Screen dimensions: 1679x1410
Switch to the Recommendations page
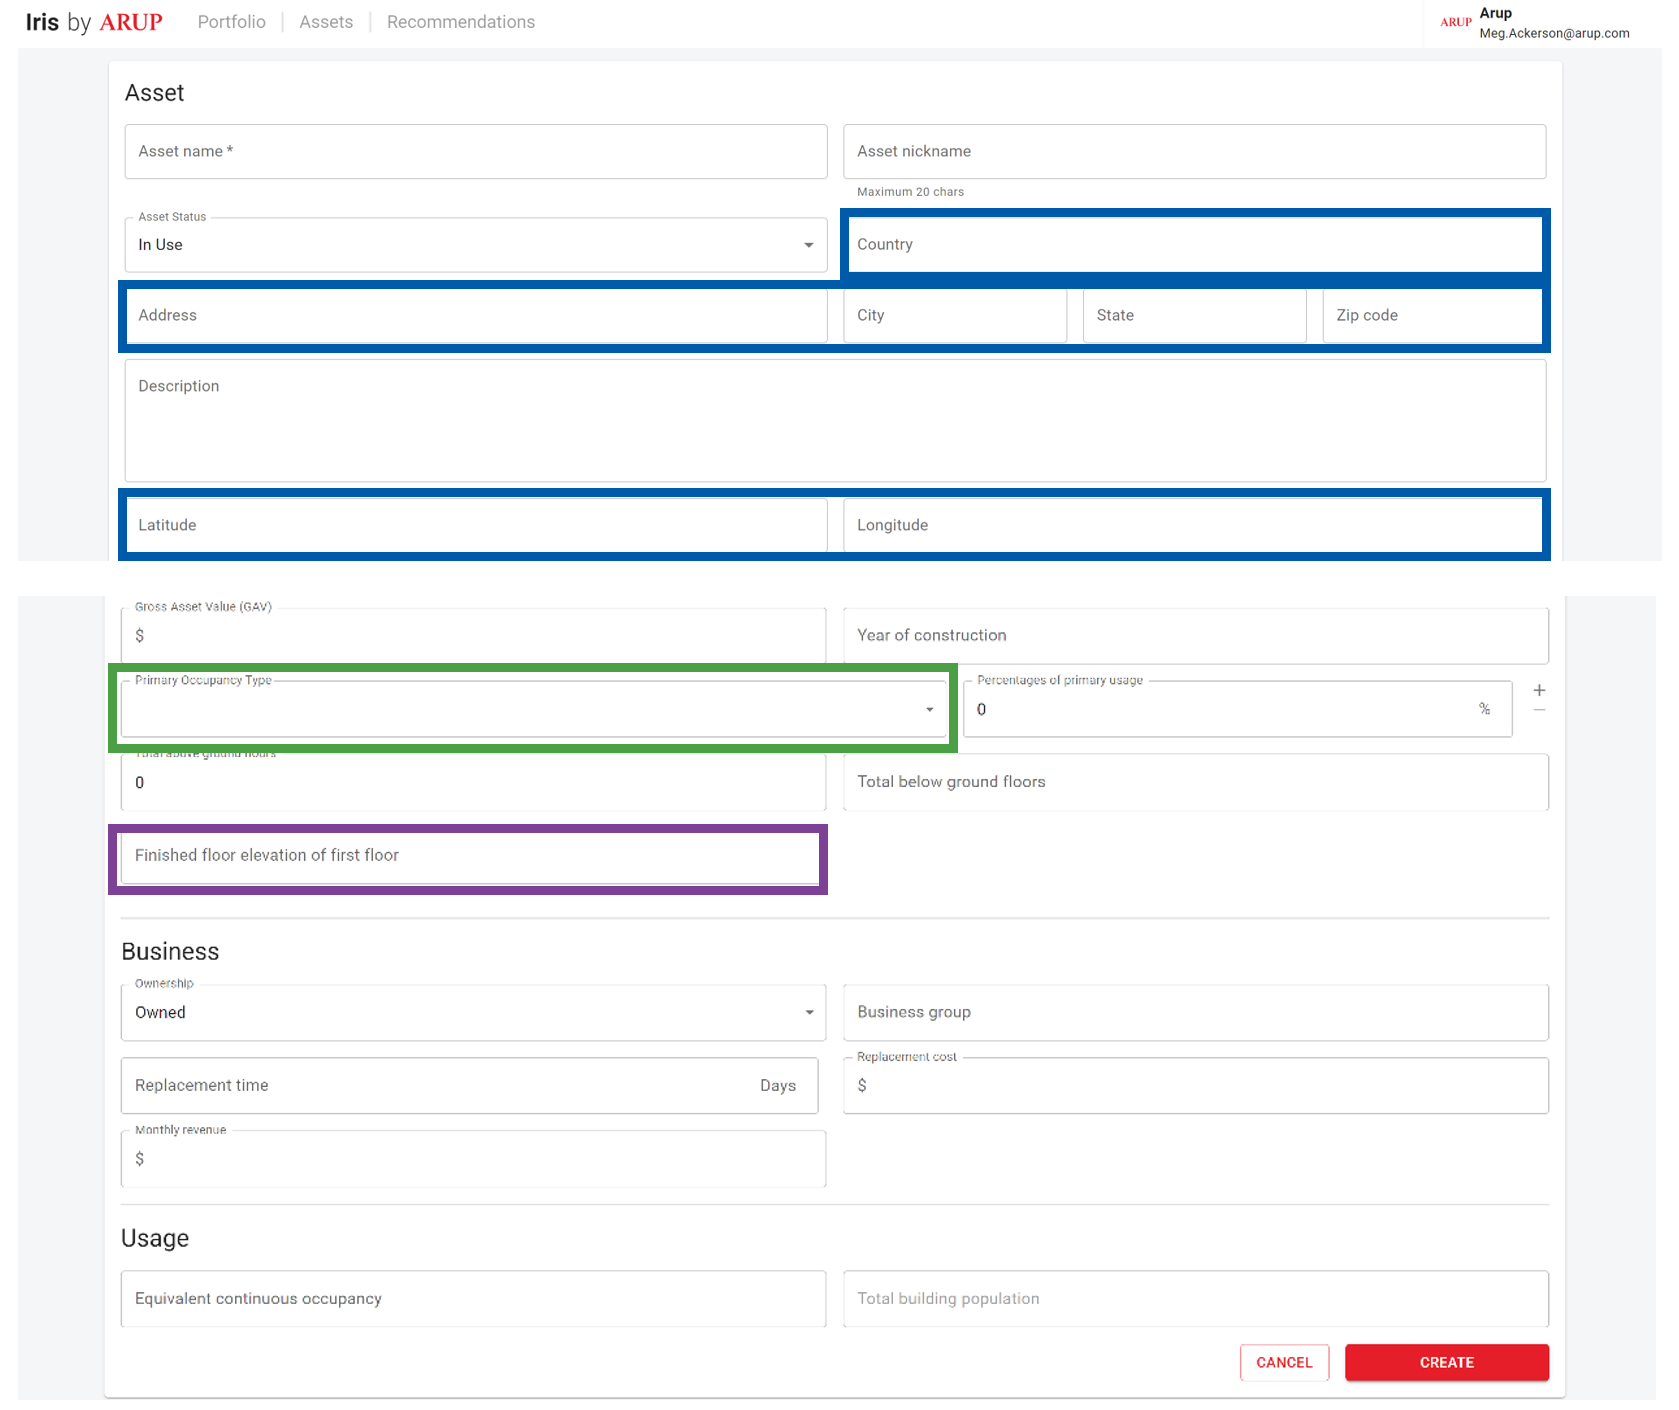[460, 22]
